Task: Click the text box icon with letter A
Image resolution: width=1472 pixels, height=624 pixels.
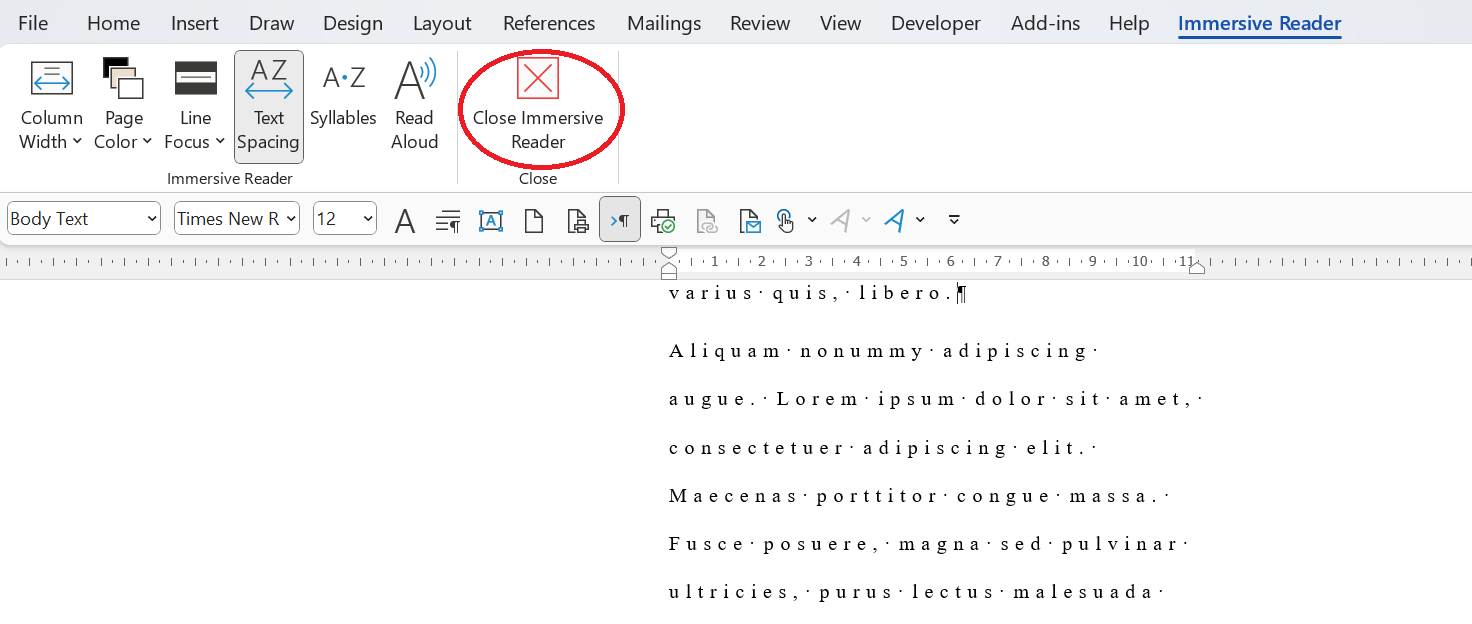Action: tap(491, 220)
